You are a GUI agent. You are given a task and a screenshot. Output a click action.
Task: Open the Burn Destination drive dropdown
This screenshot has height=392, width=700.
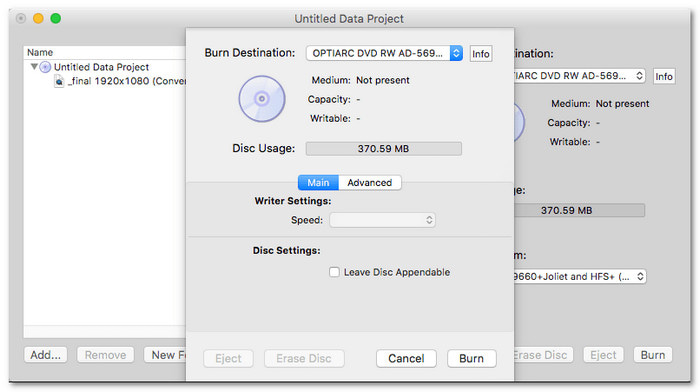384,53
